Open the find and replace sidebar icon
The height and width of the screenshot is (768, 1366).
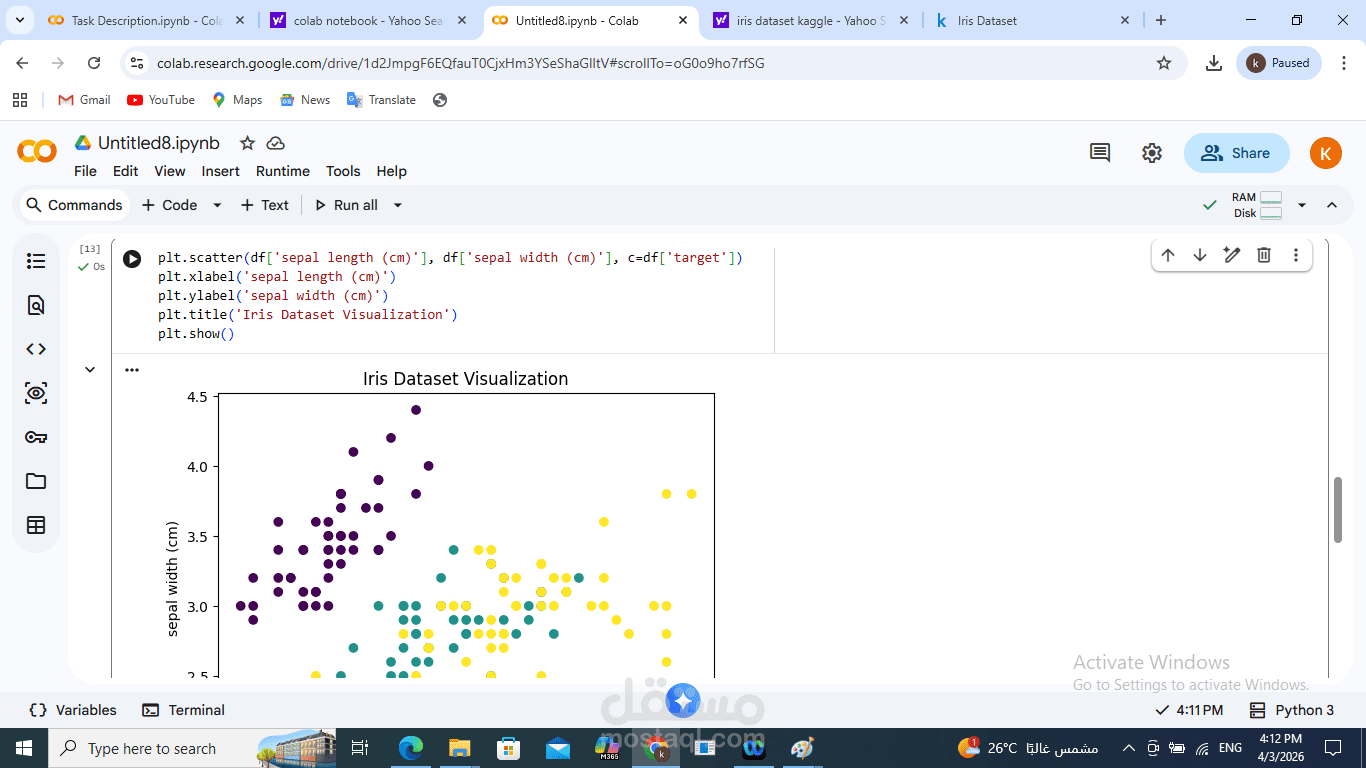pyautogui.click(x=36, y=305)
